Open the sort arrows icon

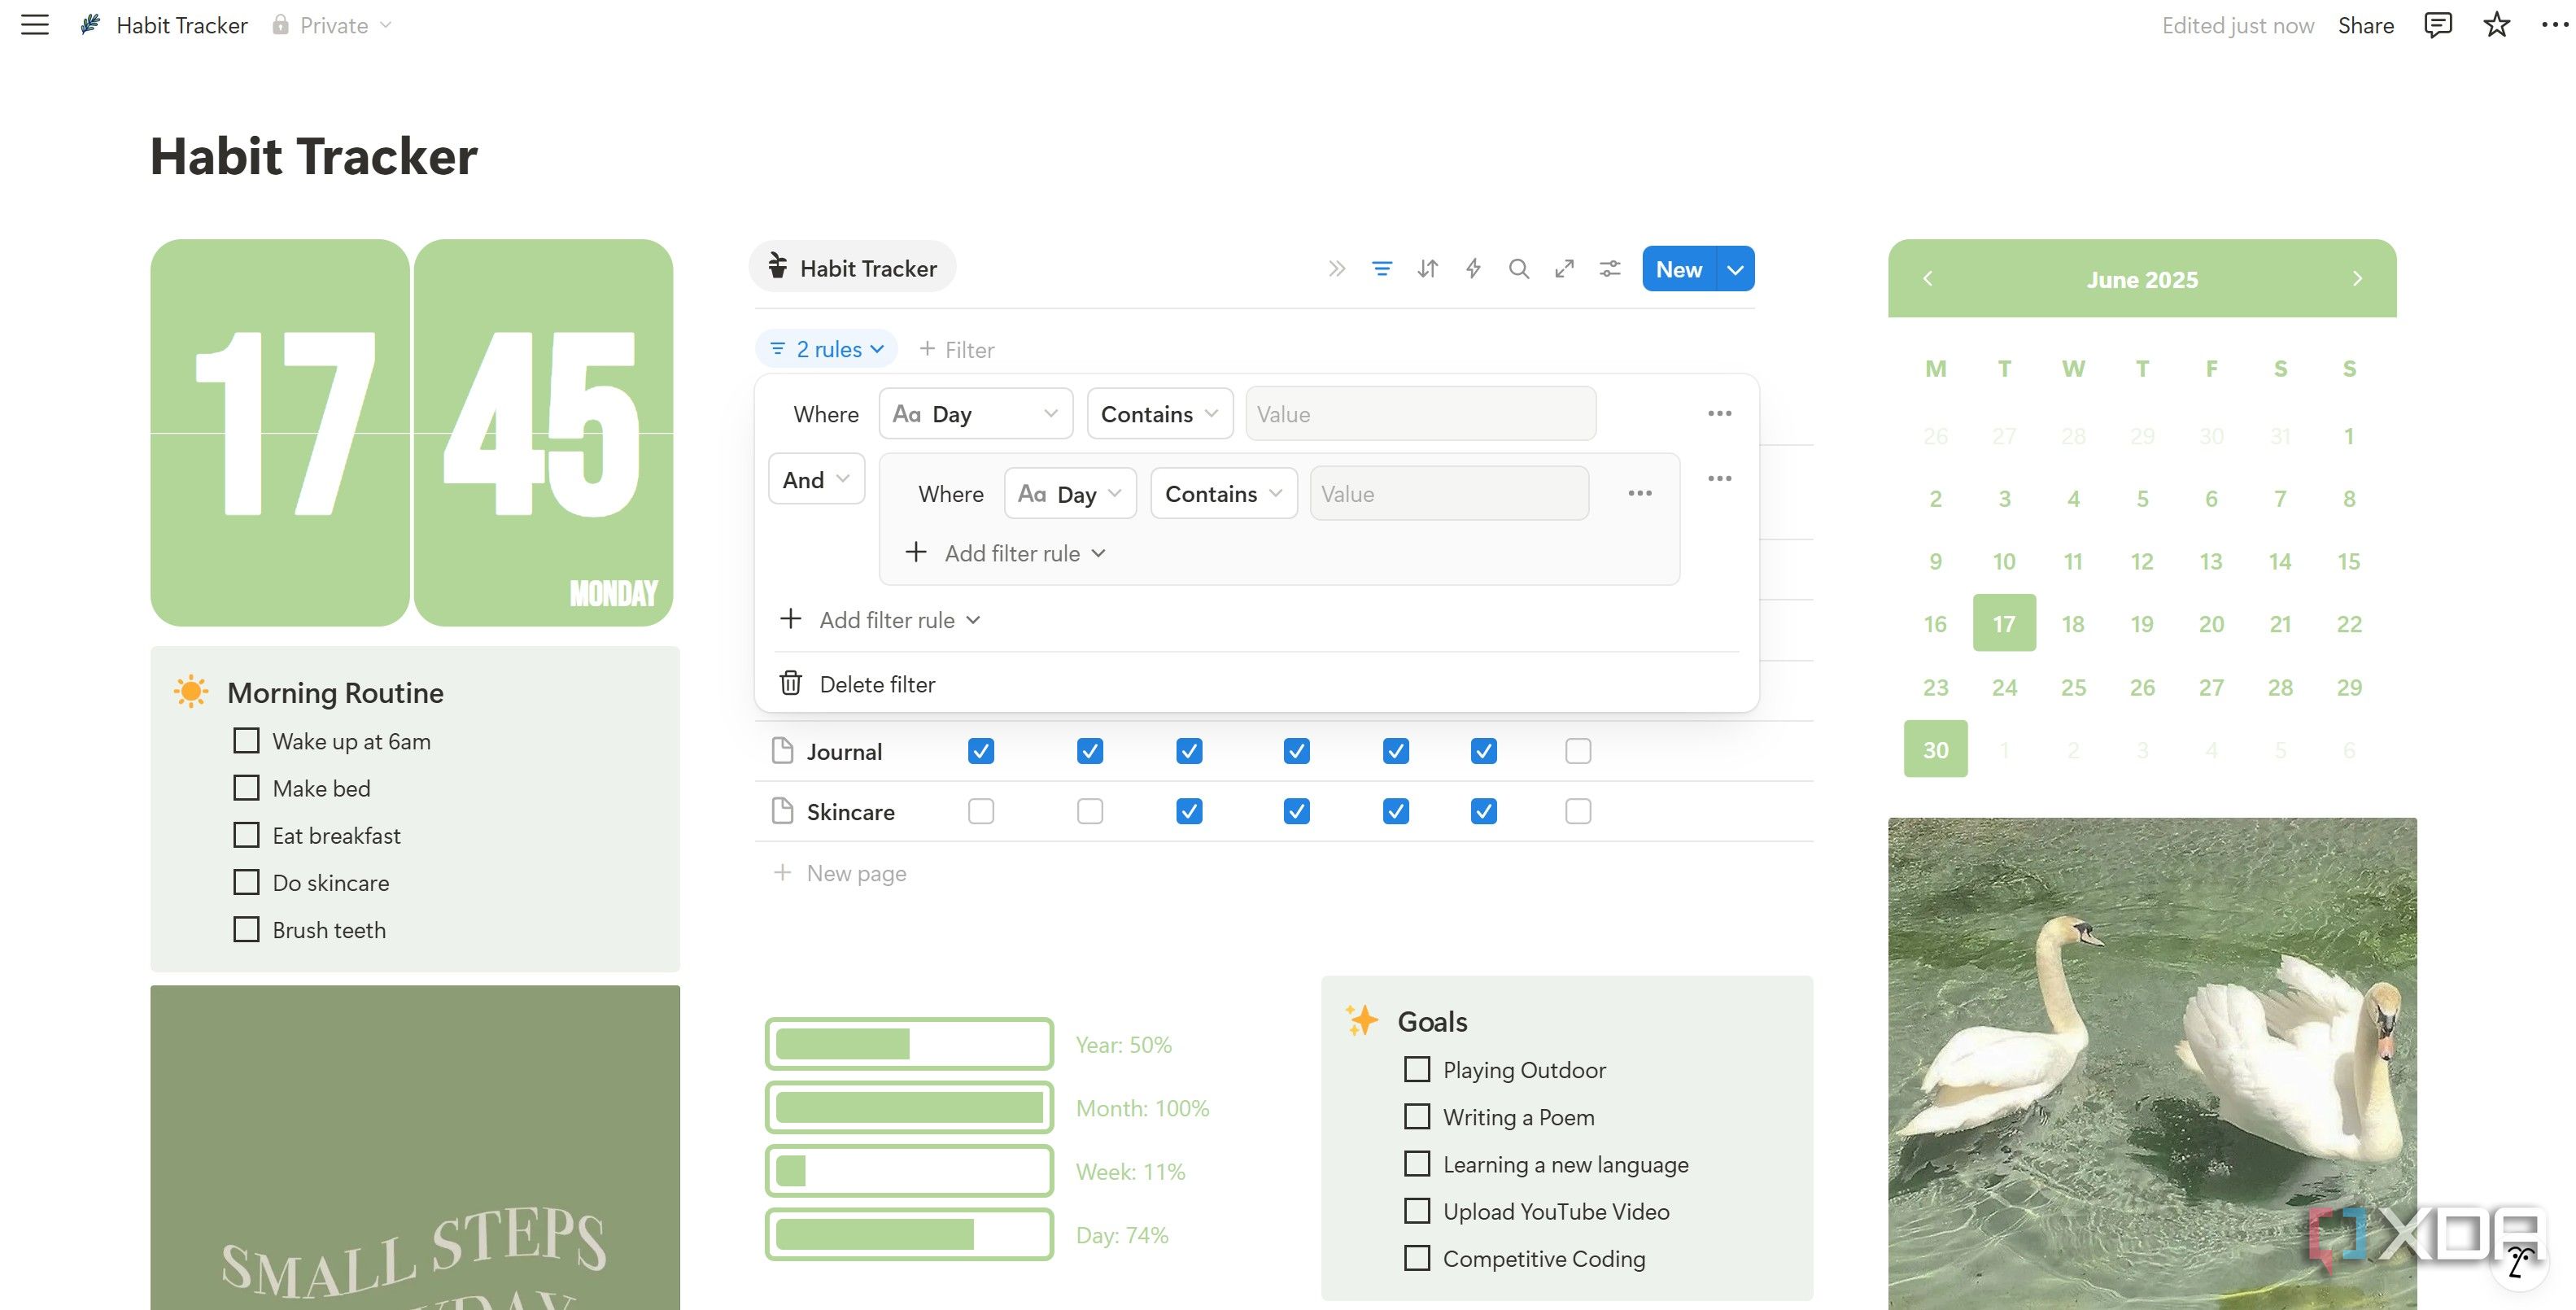tap(1428, 268)
